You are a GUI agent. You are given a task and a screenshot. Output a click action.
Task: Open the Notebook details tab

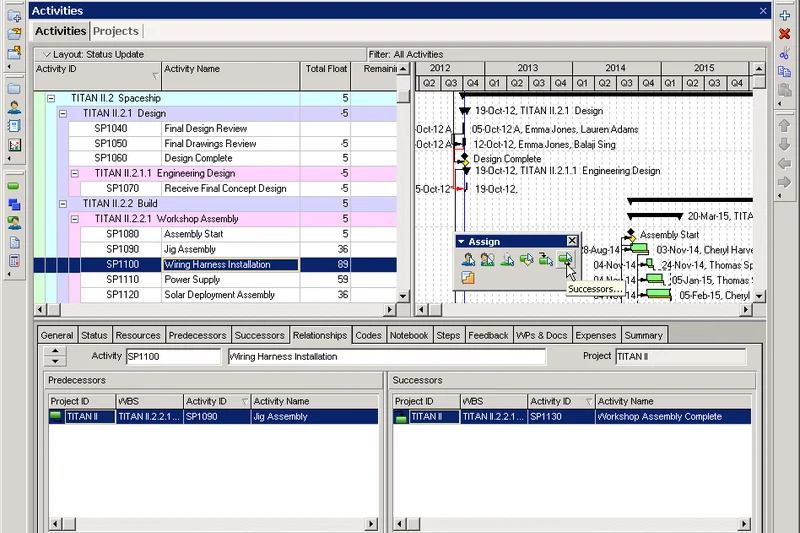(x=409, y=335)
